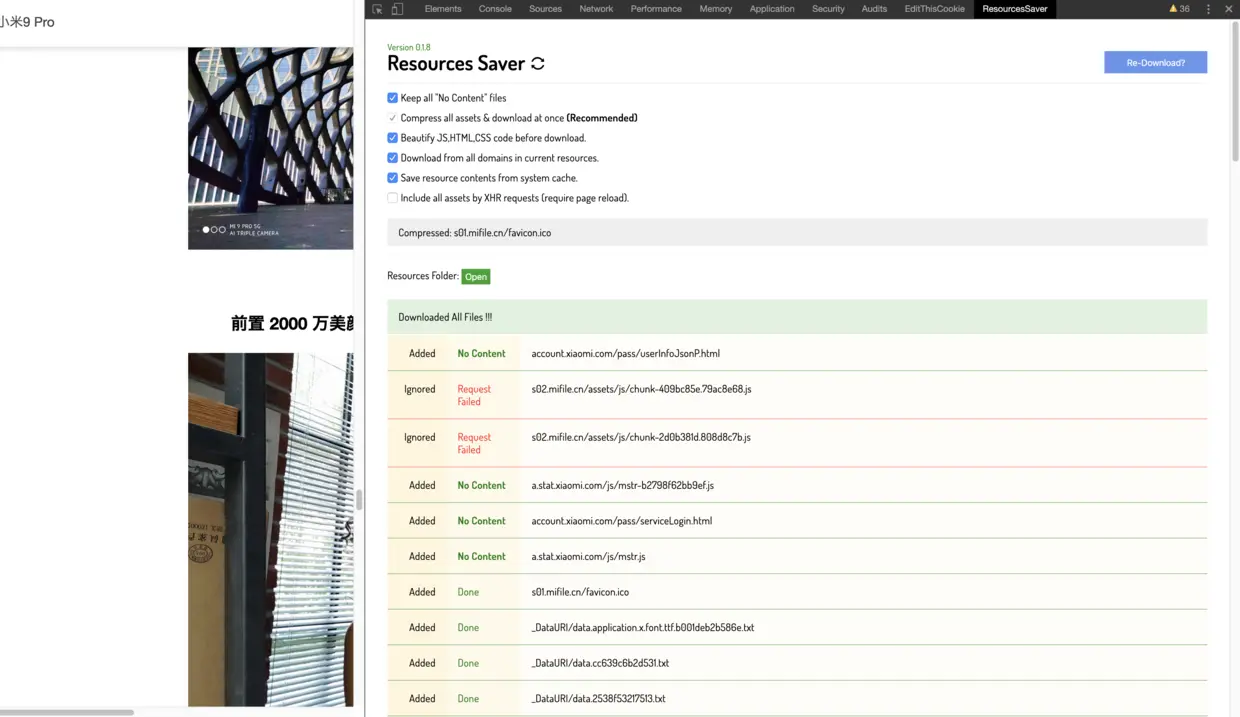Click the DevTools vertical scrollbar thumb
This screenshot has height=717, width=1240.
click(1235, 90)
